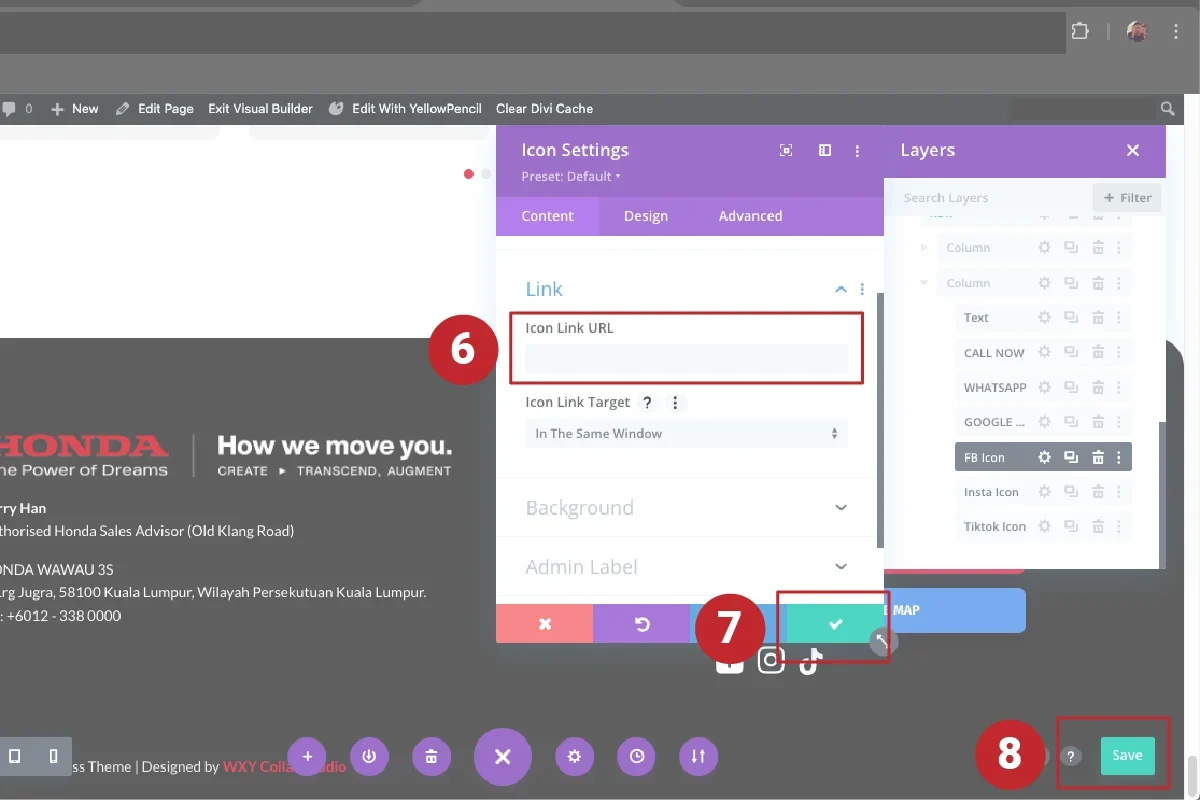This screenshot has height=800, width=1200.
Task: Expand the Background section
Action: coord(686,508)
